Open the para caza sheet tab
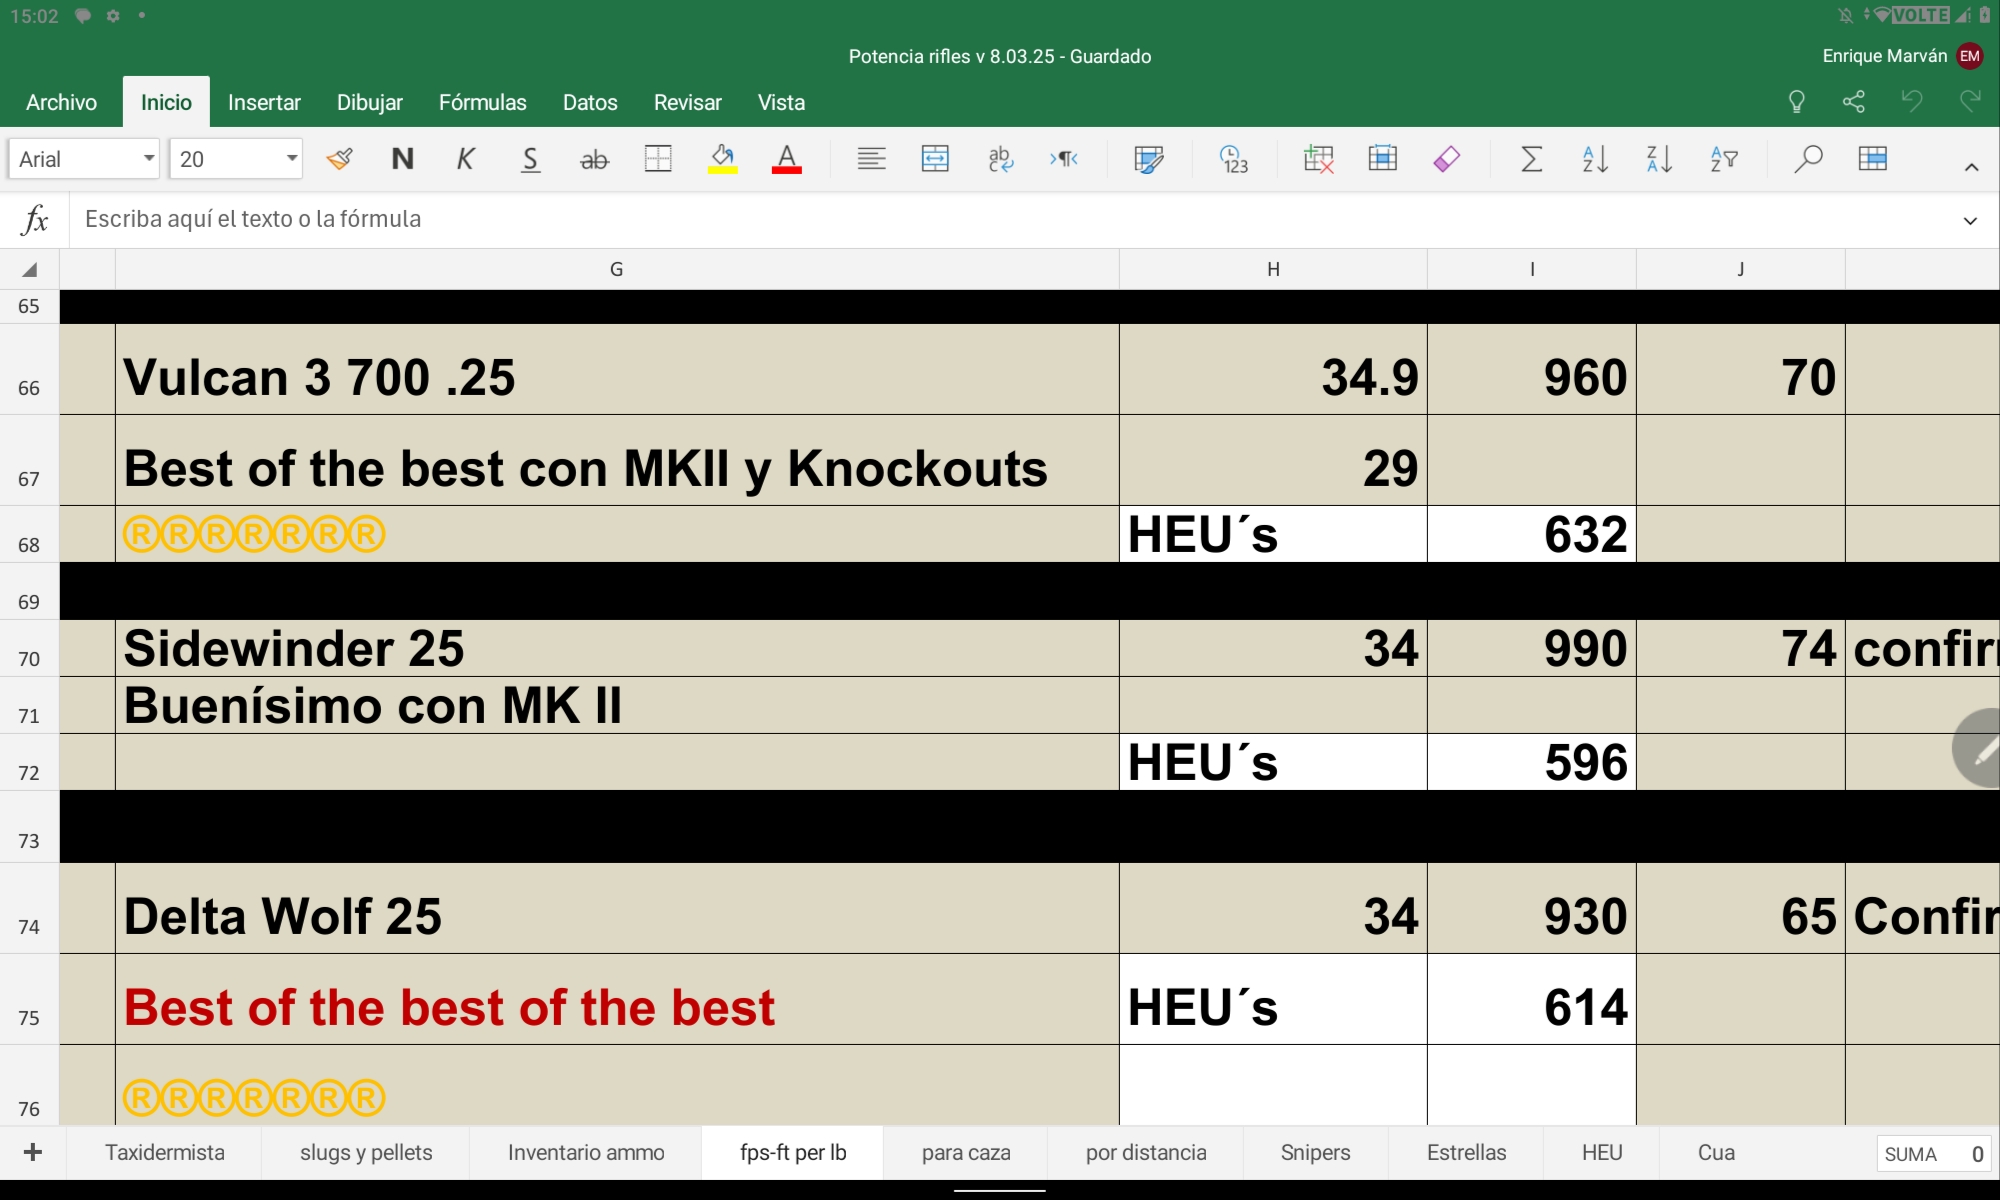 pyautogui.click(x=966, y=1152)
